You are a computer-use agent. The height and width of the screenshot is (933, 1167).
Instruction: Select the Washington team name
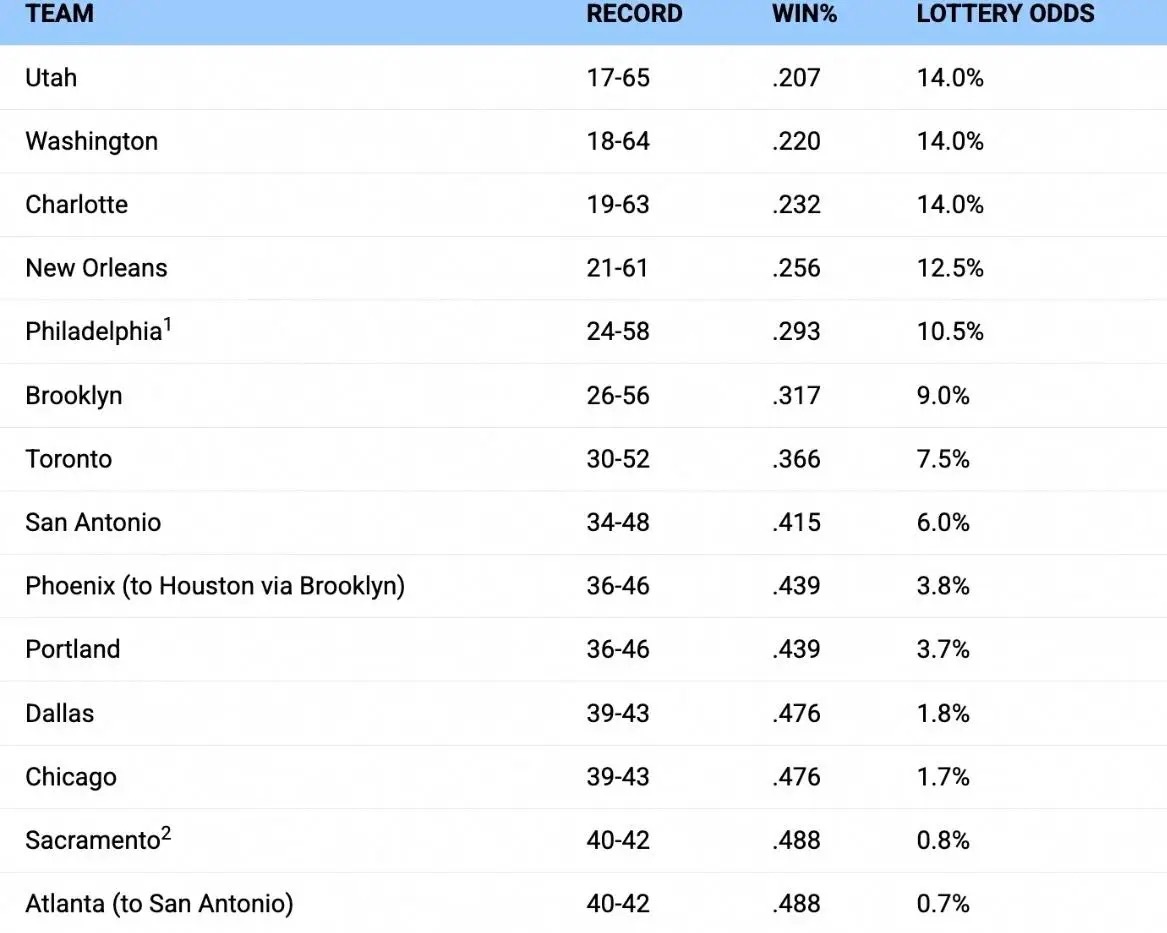92,141
